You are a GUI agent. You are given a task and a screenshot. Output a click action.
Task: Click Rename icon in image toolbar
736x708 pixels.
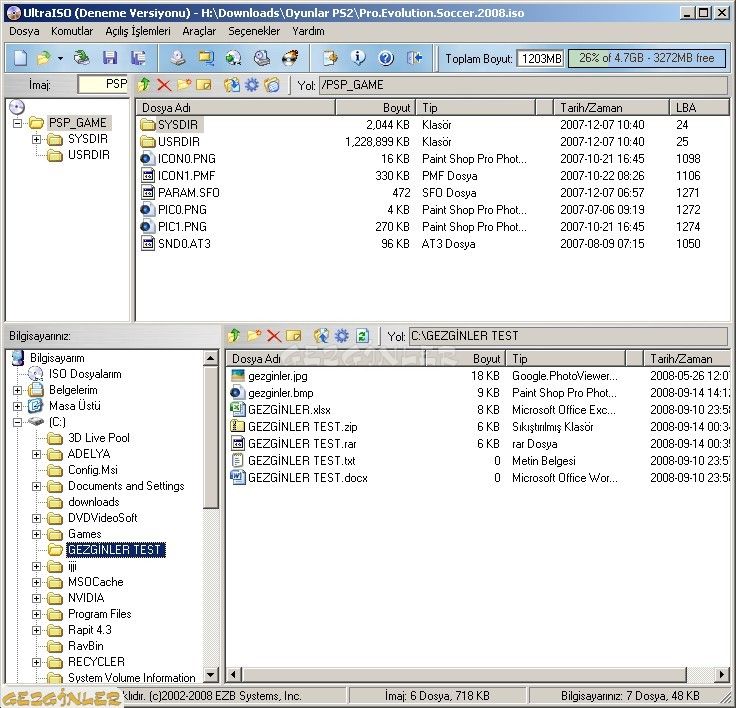[204, 85]
